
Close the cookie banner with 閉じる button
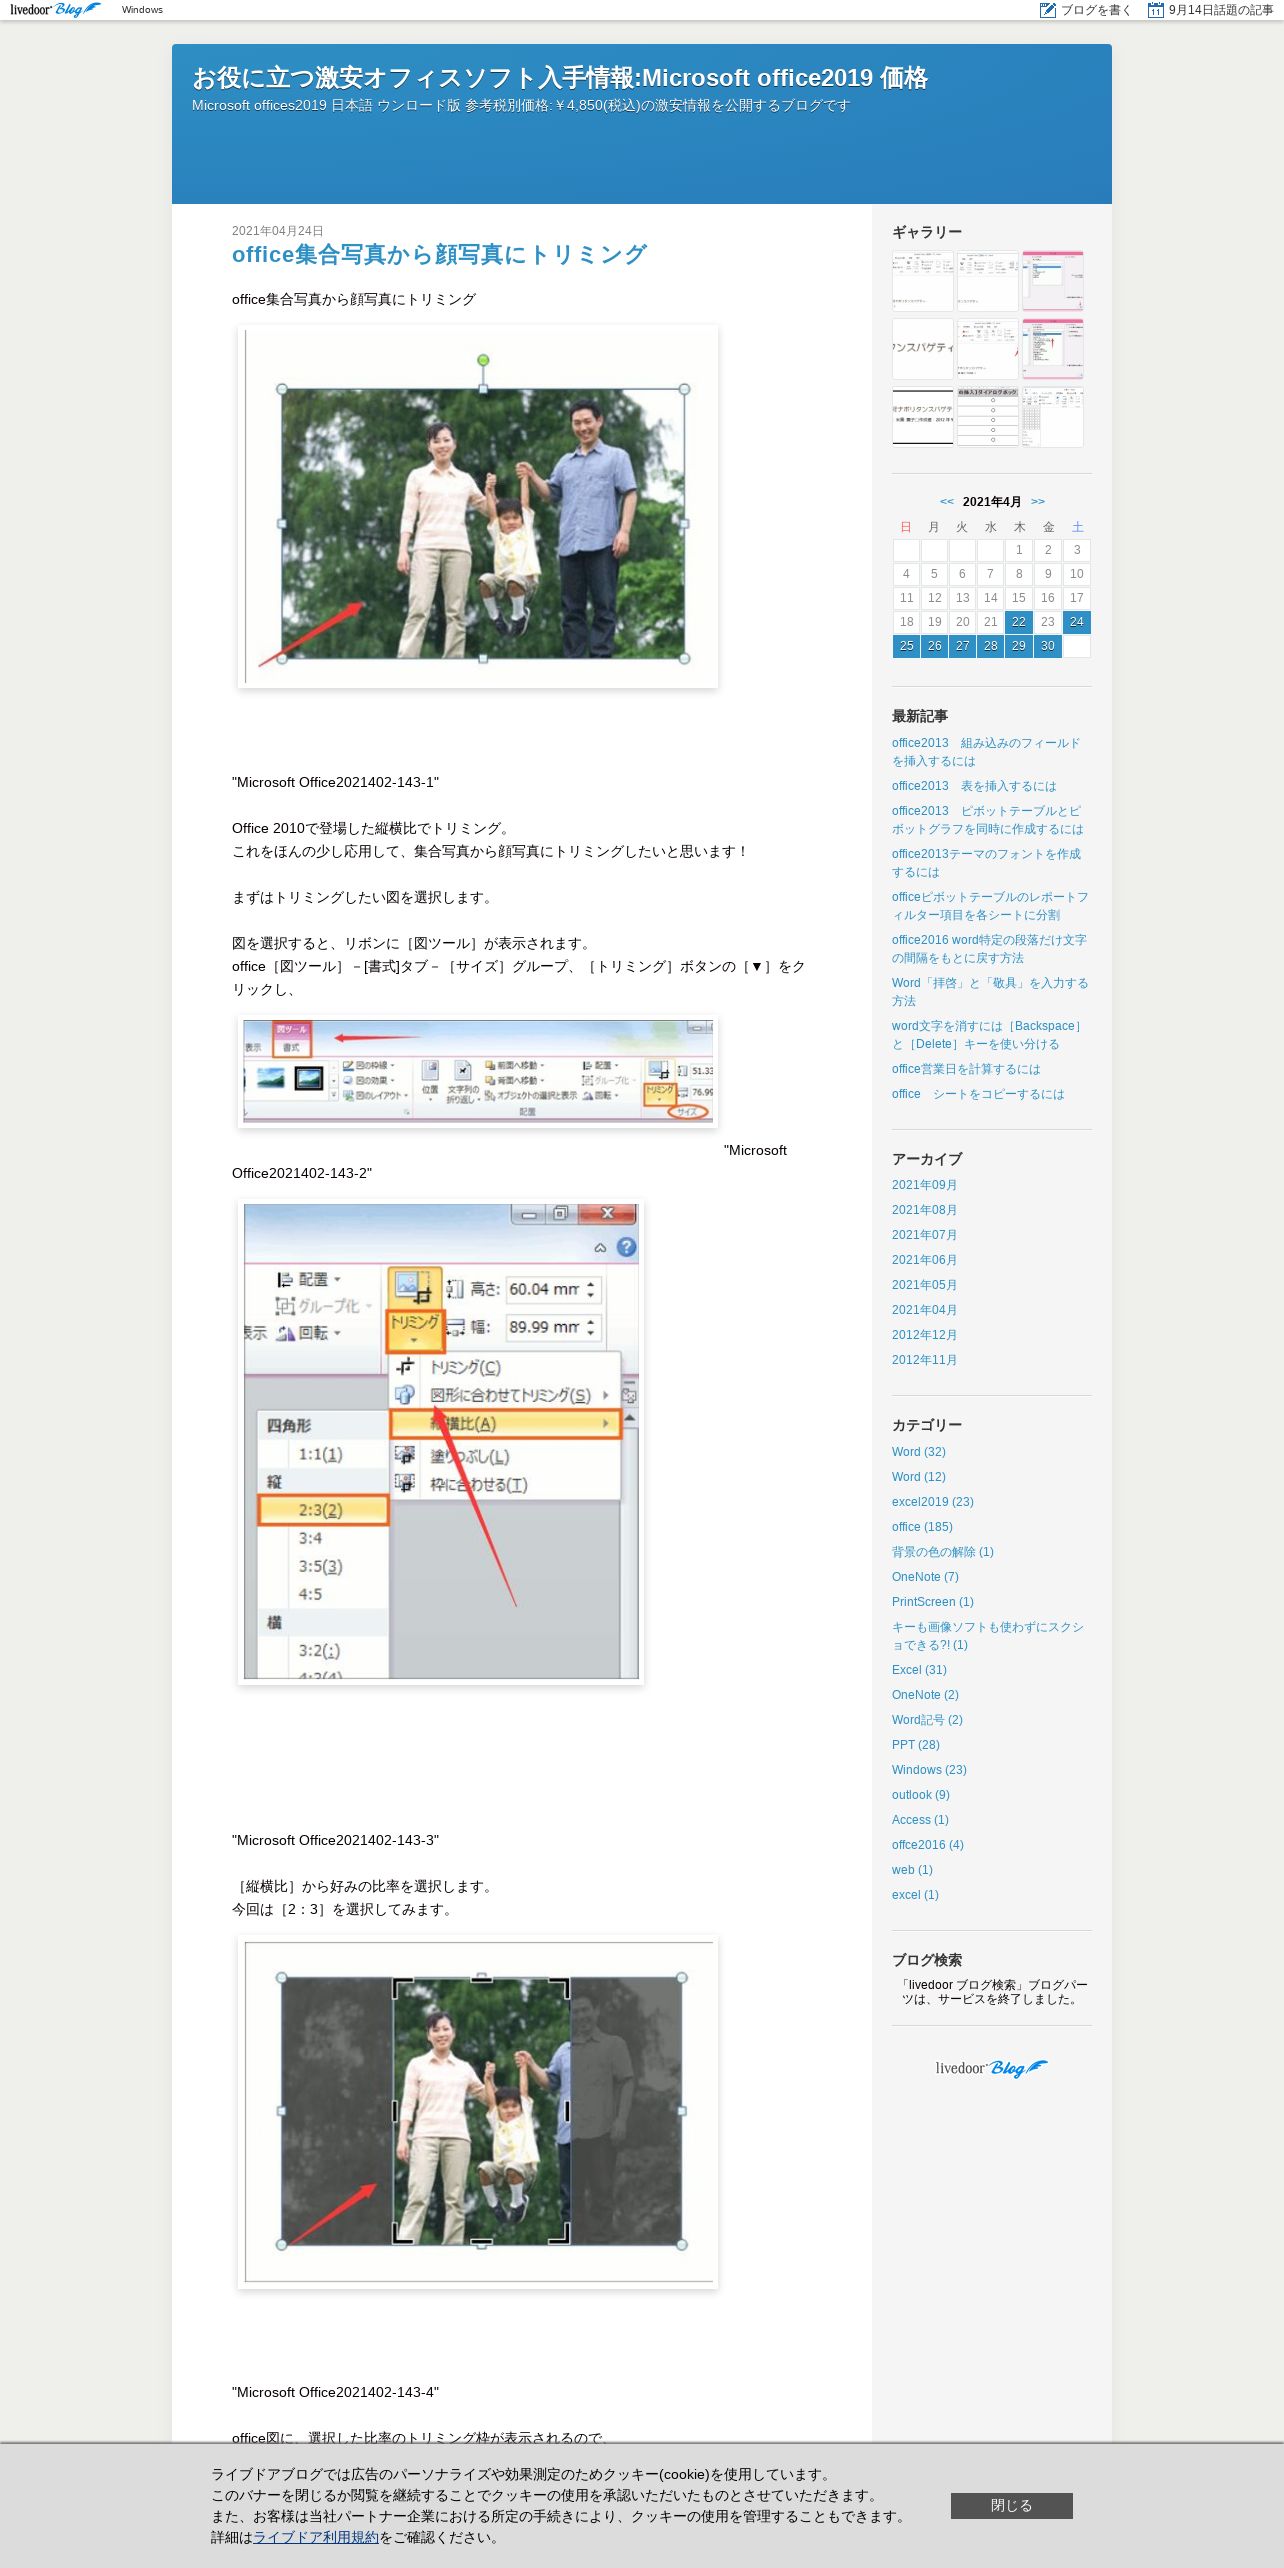point(1011,2505)
